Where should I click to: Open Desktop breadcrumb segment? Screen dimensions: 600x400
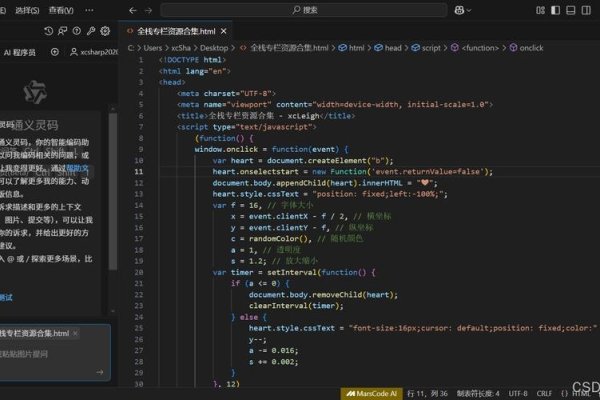214,48
